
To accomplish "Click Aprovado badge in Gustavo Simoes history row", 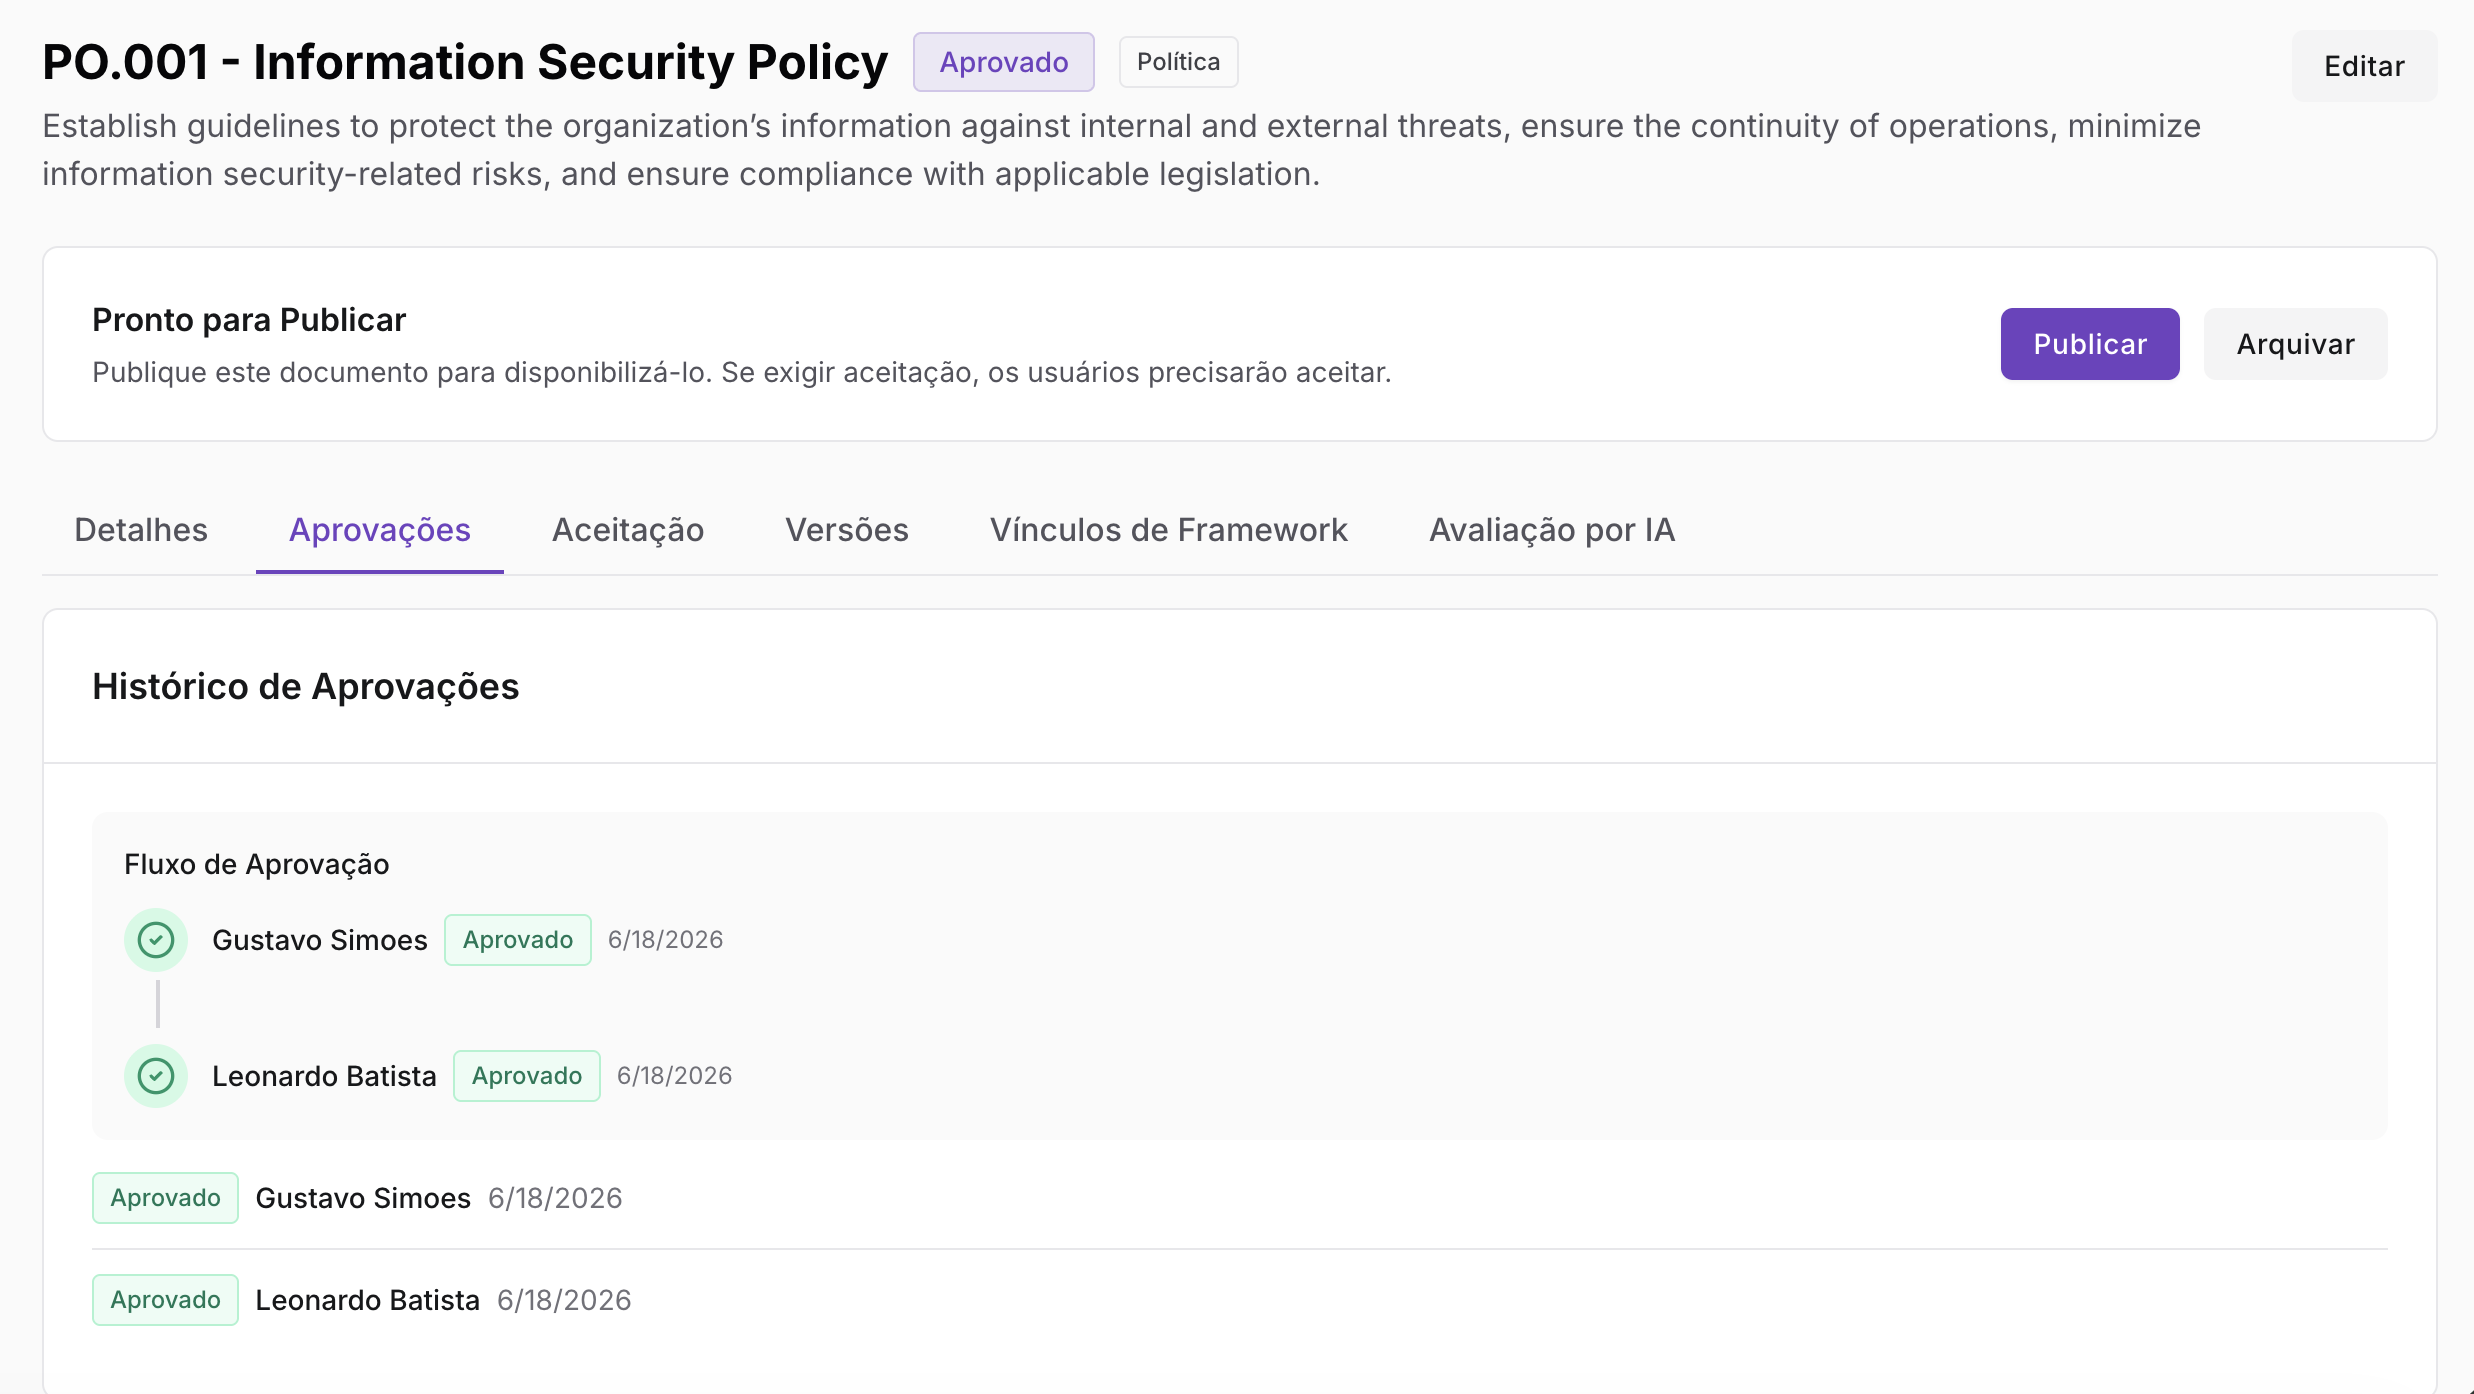I will click(x=165, y=1198).
